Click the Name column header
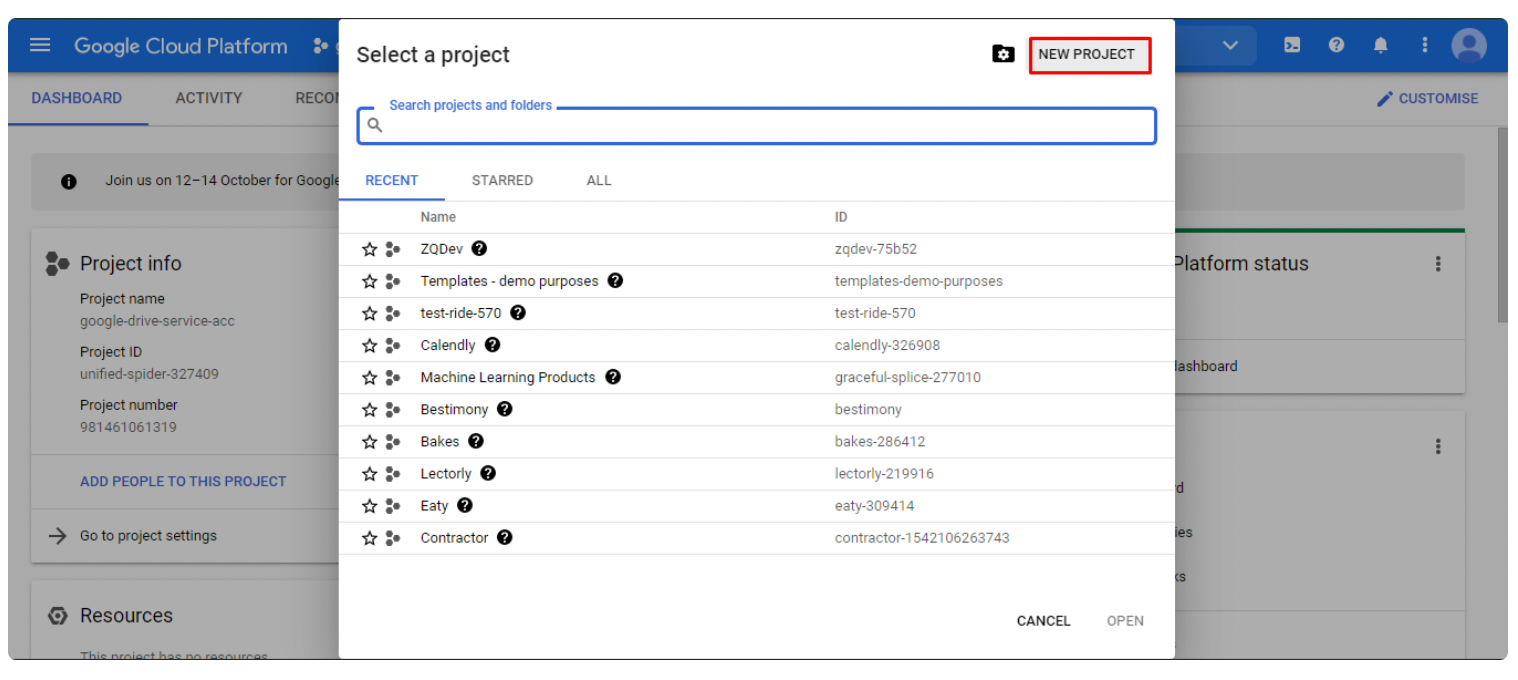The image size is (1518, 680). (438, 217)
